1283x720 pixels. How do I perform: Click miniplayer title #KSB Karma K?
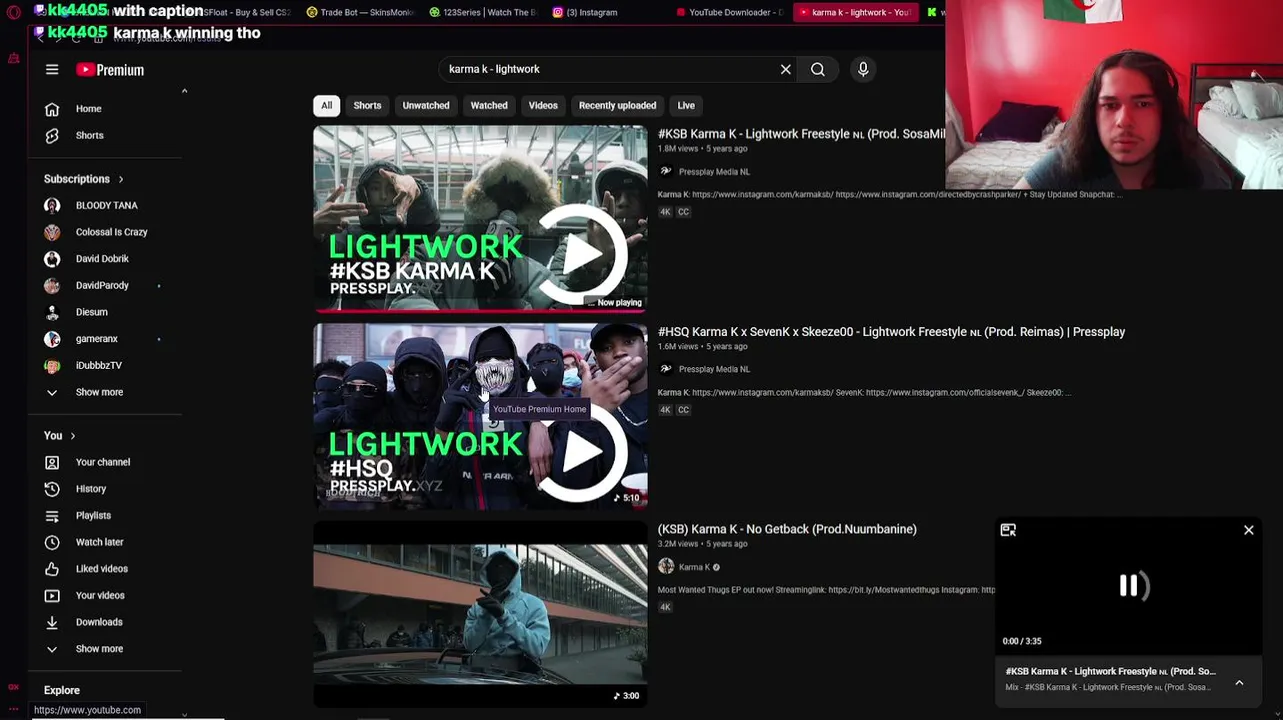[1110, 671]
